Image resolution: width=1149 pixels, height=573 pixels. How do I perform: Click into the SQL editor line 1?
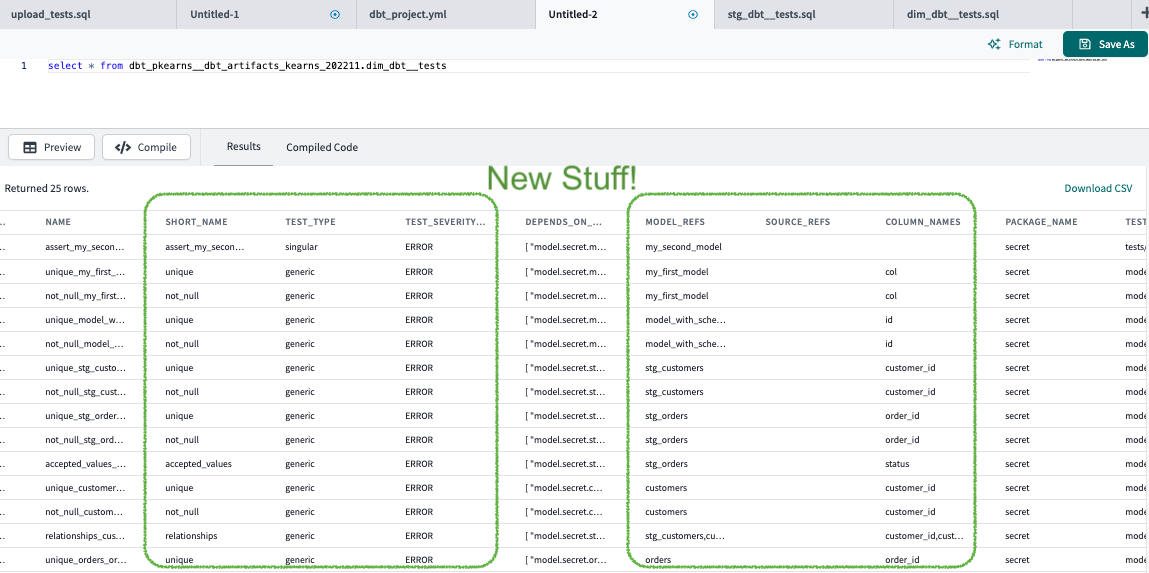click(x=539, y=66)
